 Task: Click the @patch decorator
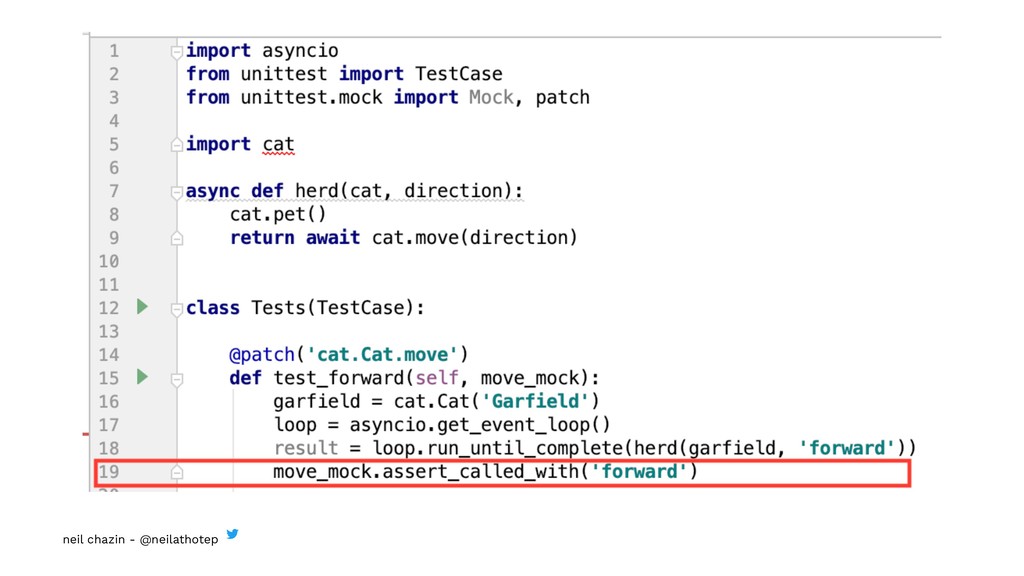click(x=262, y=354)
